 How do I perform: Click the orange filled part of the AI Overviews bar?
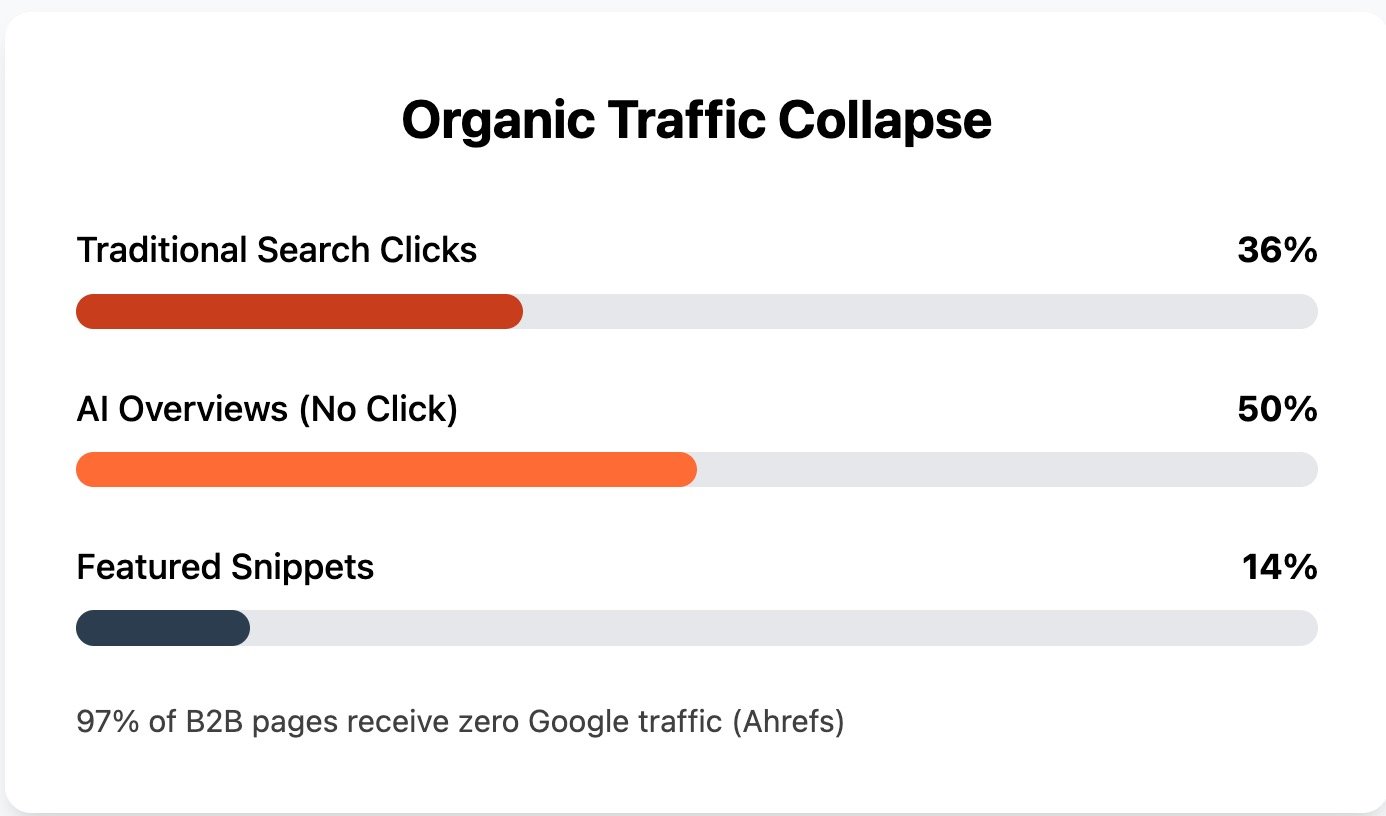[386, 470]
